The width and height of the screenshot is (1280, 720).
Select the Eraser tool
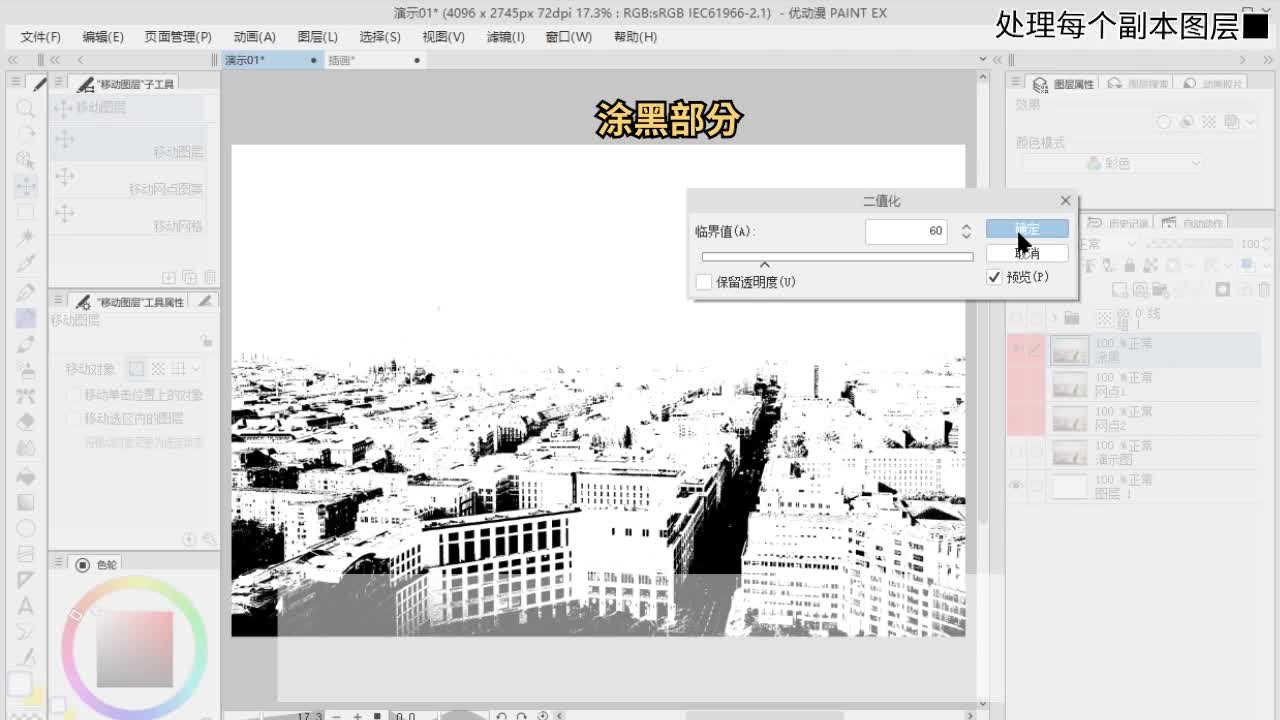coord(26,422)
